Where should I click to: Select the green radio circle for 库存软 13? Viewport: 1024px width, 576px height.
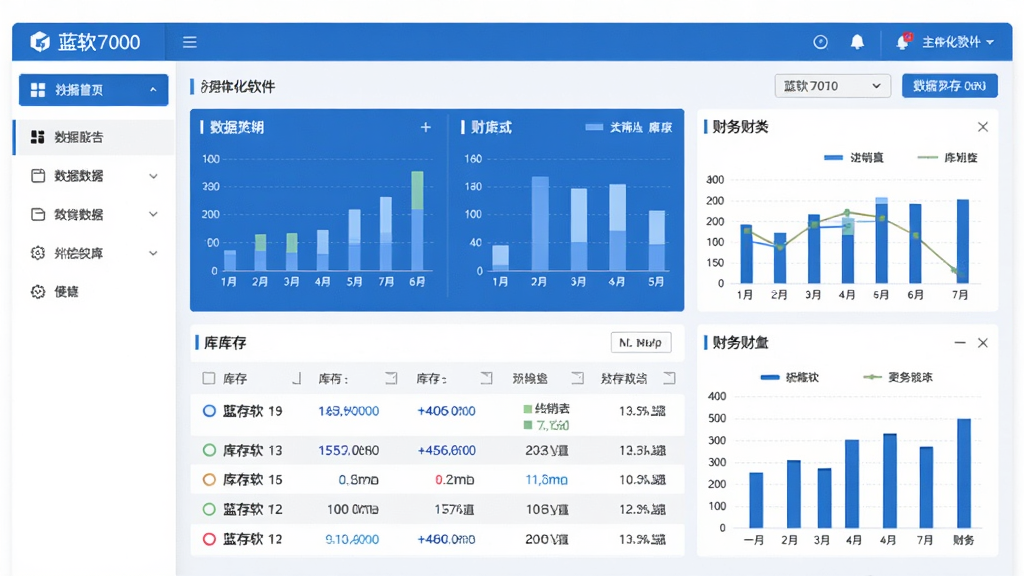209,450
